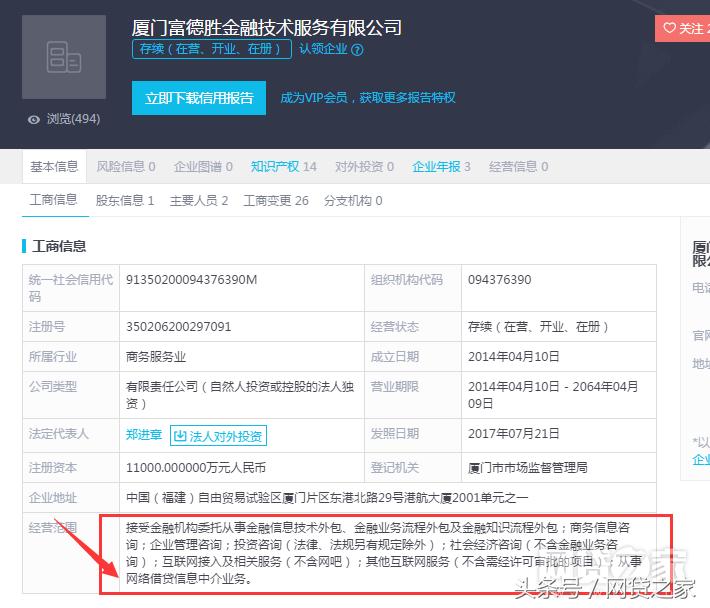Click 营业期限 label cell
Image resolution: width=710 pixels, height=608 pixels.
click(413, 395)
